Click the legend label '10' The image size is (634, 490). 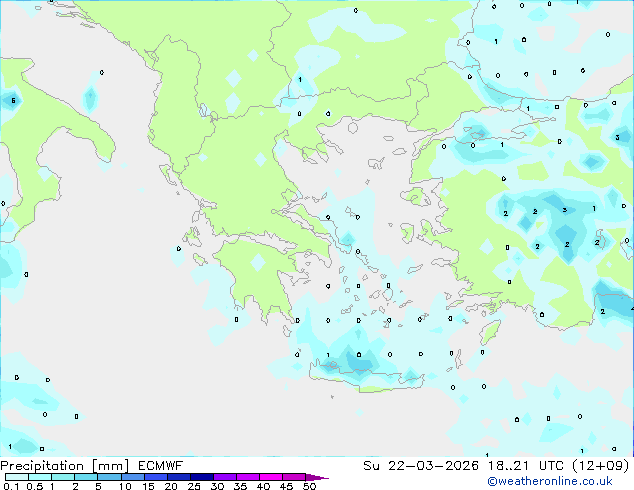point(125,486)
